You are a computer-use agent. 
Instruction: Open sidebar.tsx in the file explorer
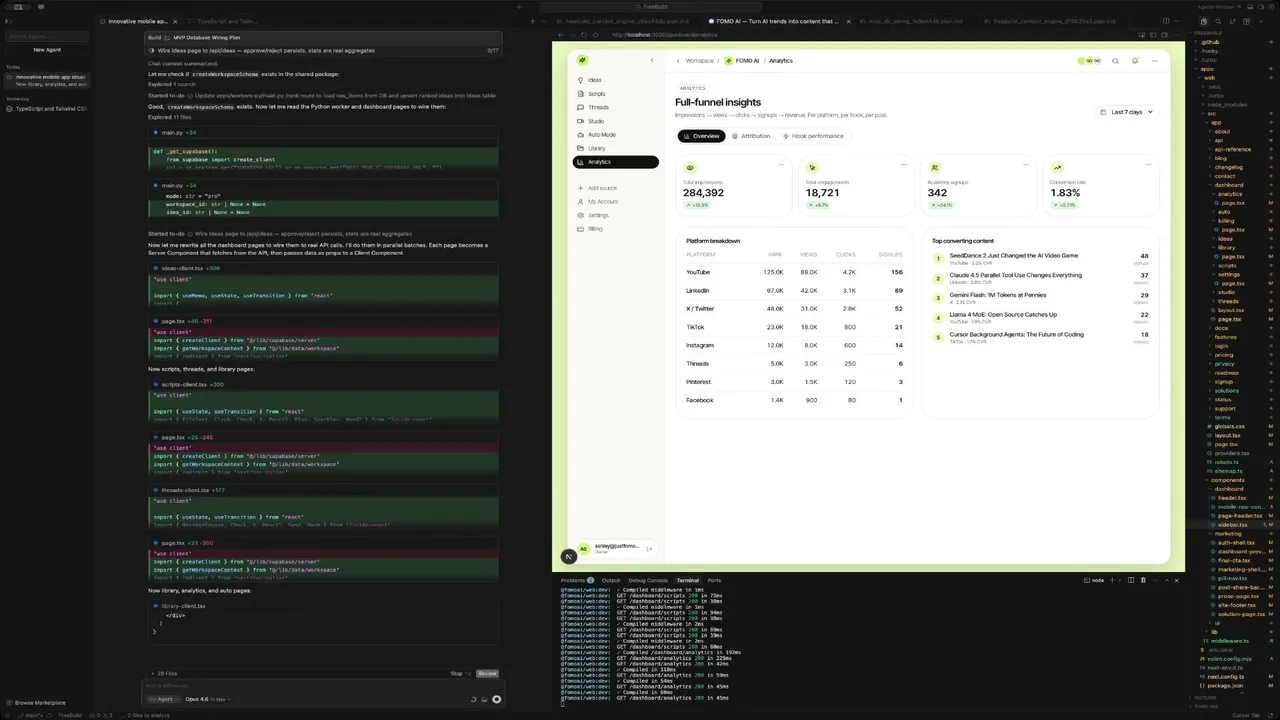click(1232, 525)
